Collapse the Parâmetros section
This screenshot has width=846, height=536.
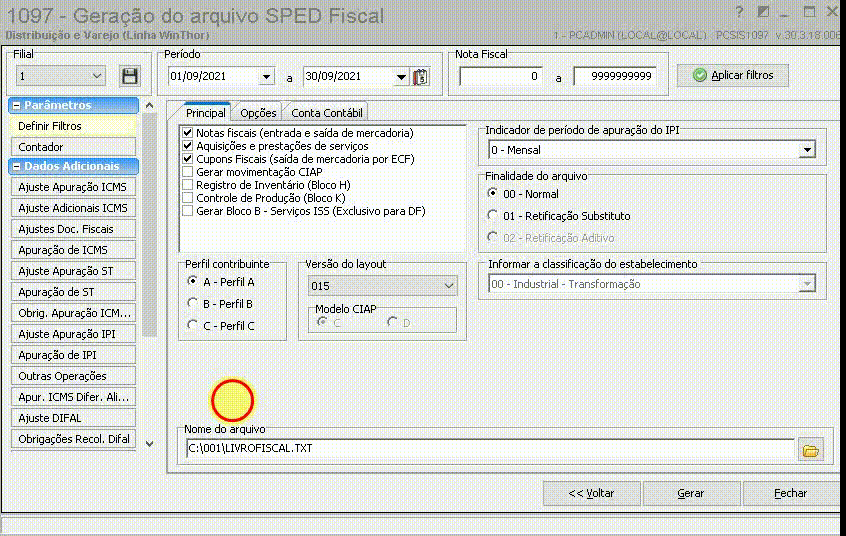17,105
